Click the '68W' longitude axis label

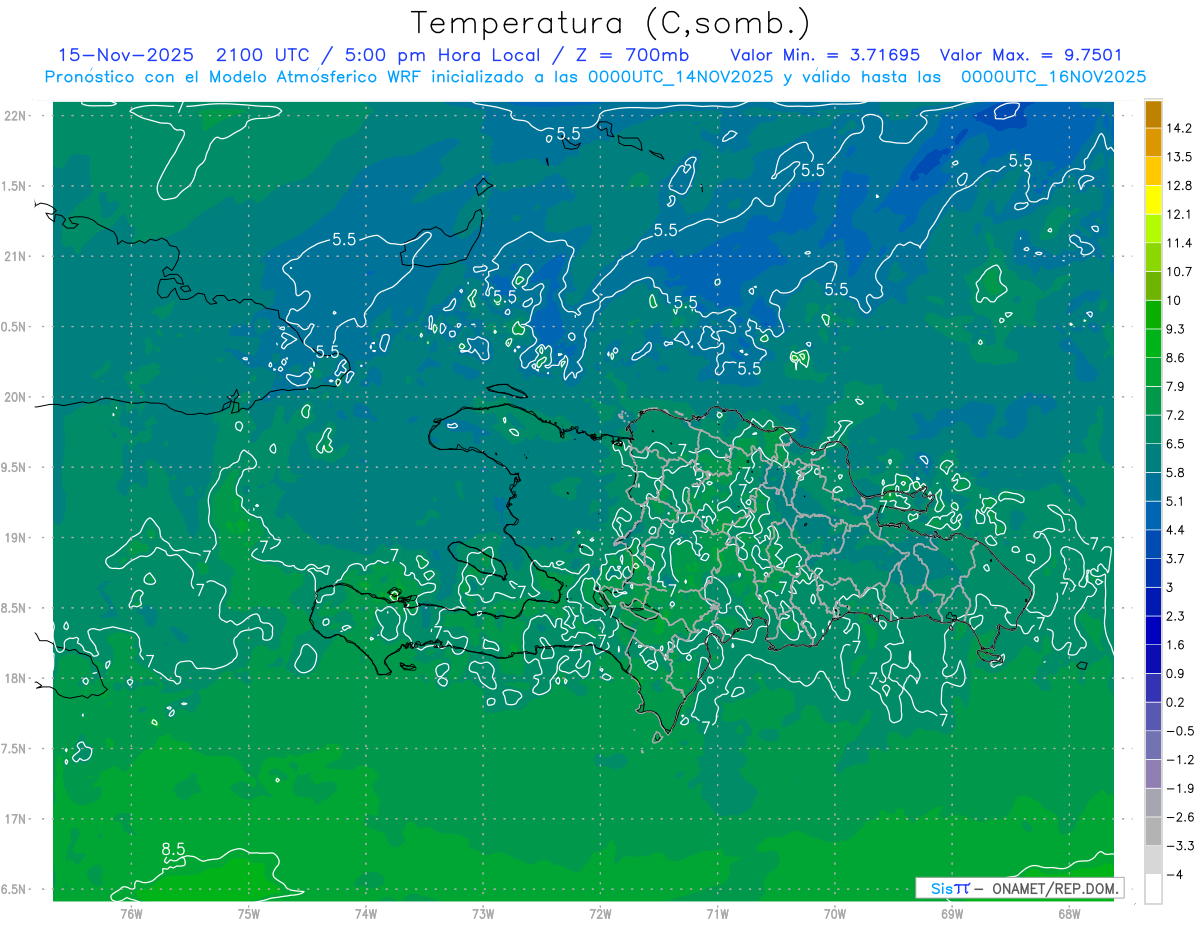[x=1069, y=914]
